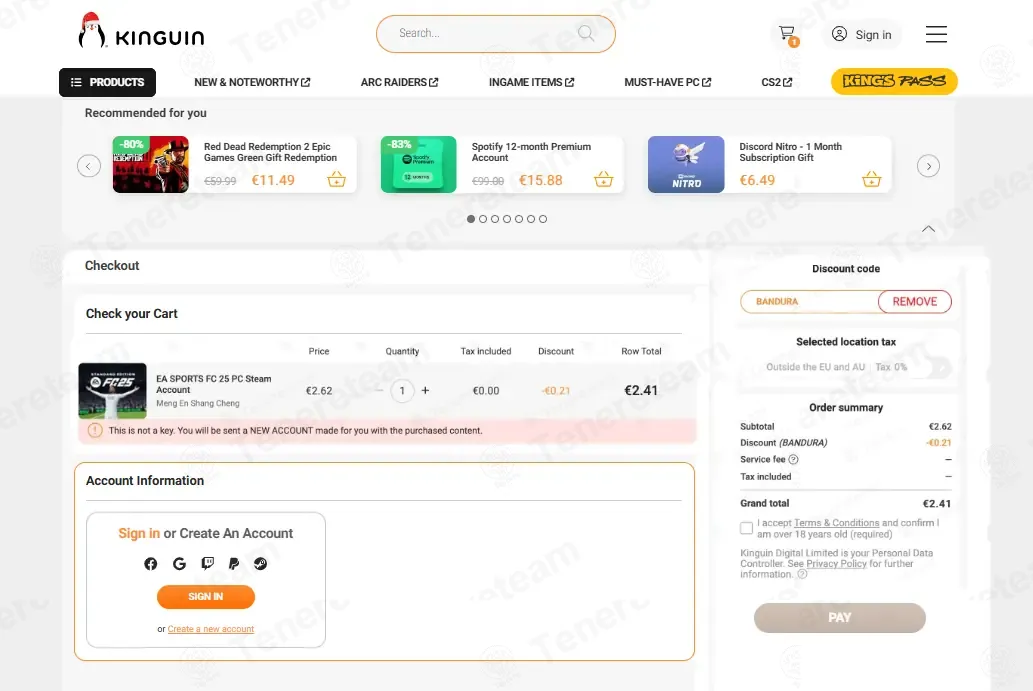Increase FC 25 quantity with plus
Image resolution: width=1033 pixels, height=691 pixels.
[x=426, y=391]
